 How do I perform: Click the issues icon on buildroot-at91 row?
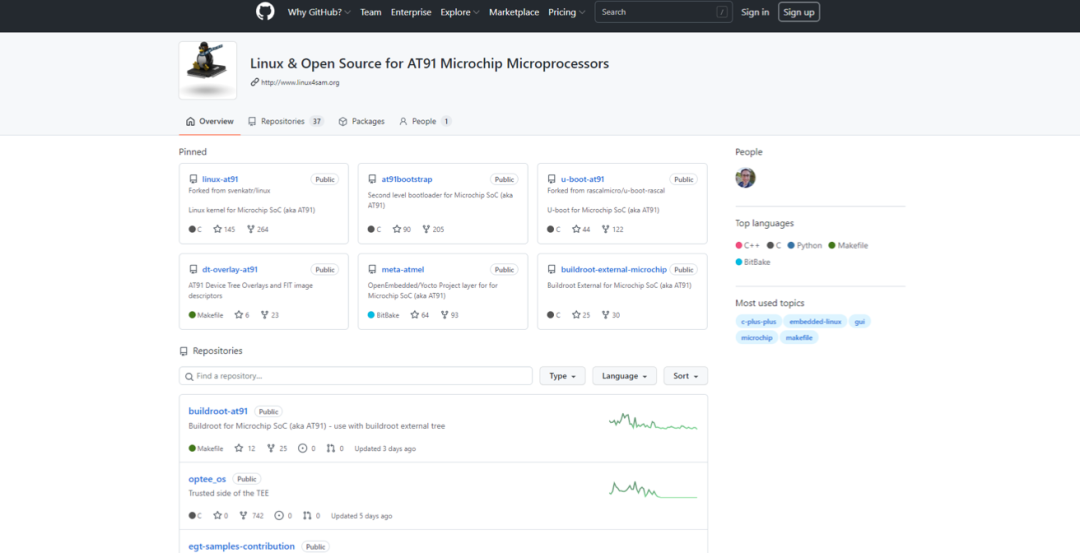click(303, 449)
